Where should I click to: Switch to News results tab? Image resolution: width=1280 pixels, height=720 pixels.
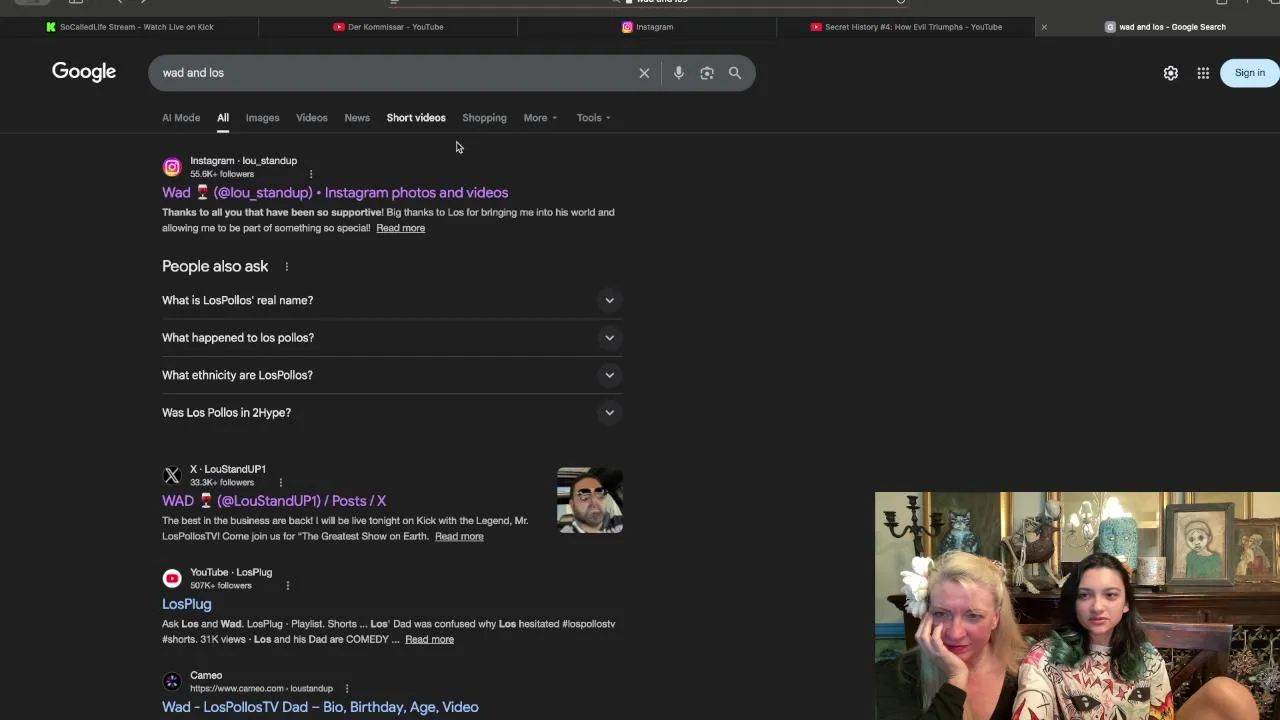(x=357, y=118)
